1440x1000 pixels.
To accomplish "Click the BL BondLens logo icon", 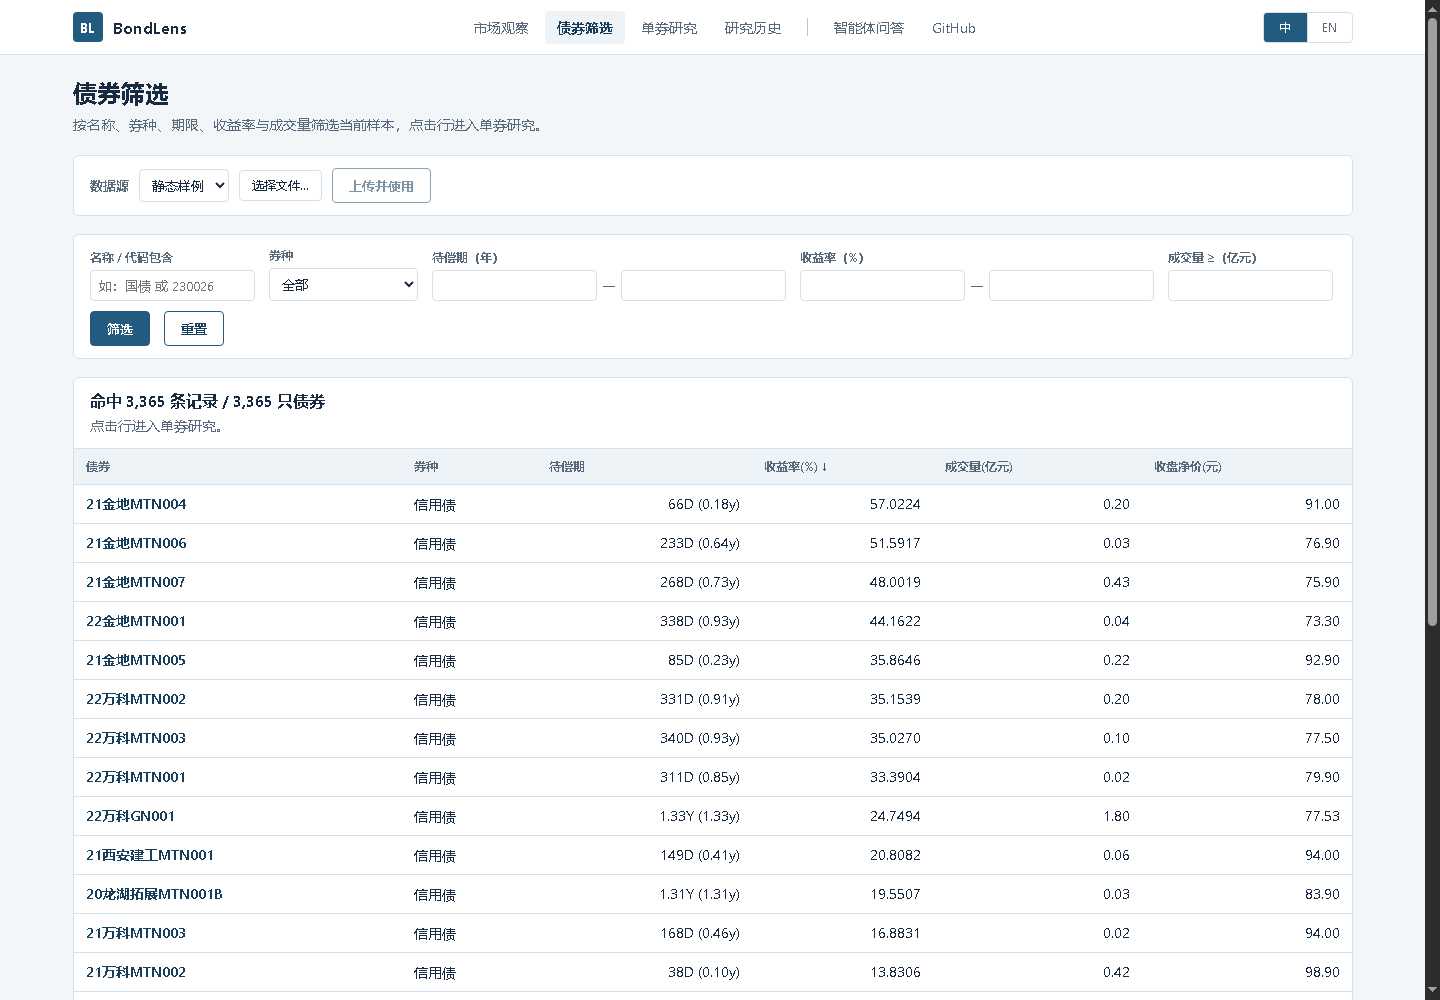I will click(x=88, y=27).
